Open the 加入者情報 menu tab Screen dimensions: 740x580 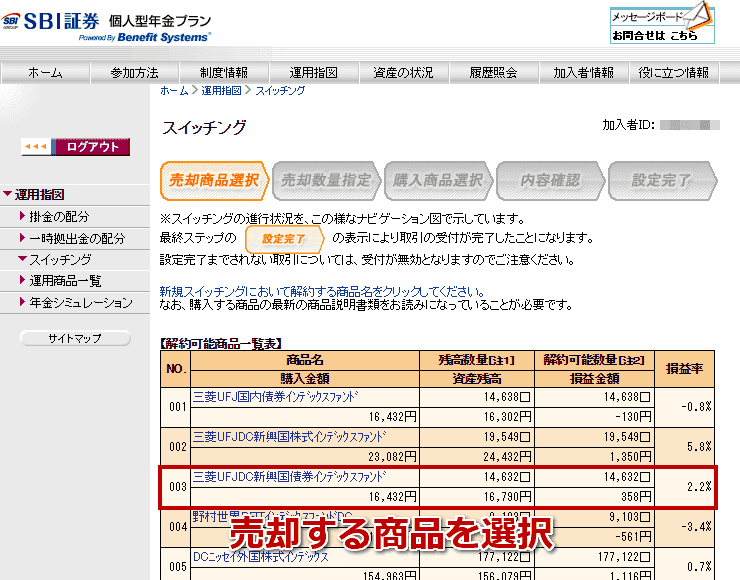pos(583,73)
